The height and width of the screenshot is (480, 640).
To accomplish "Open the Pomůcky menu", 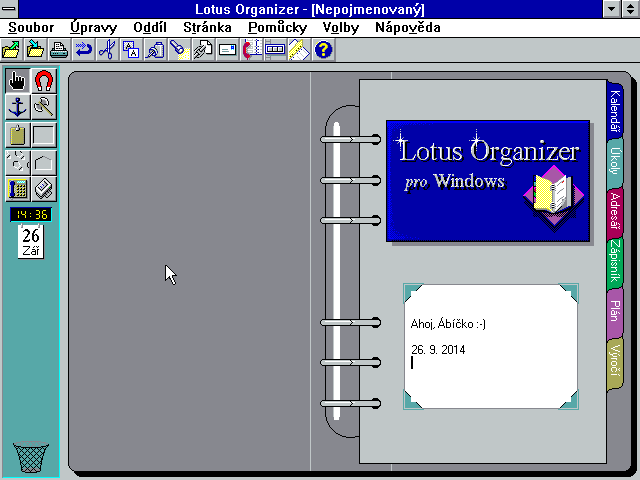I will [x=278, y=27].
